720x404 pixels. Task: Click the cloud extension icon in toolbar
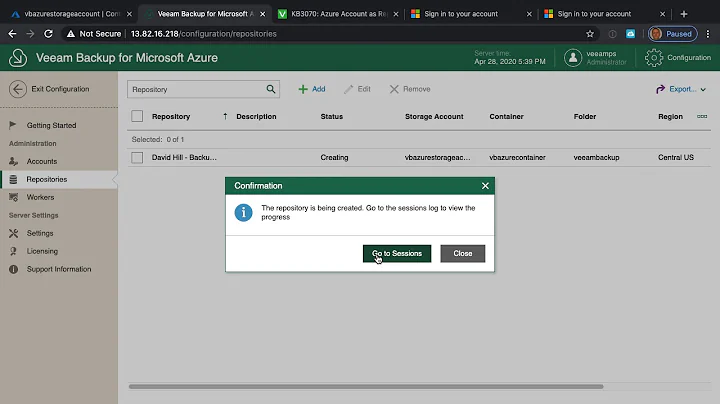click(630, 34)
